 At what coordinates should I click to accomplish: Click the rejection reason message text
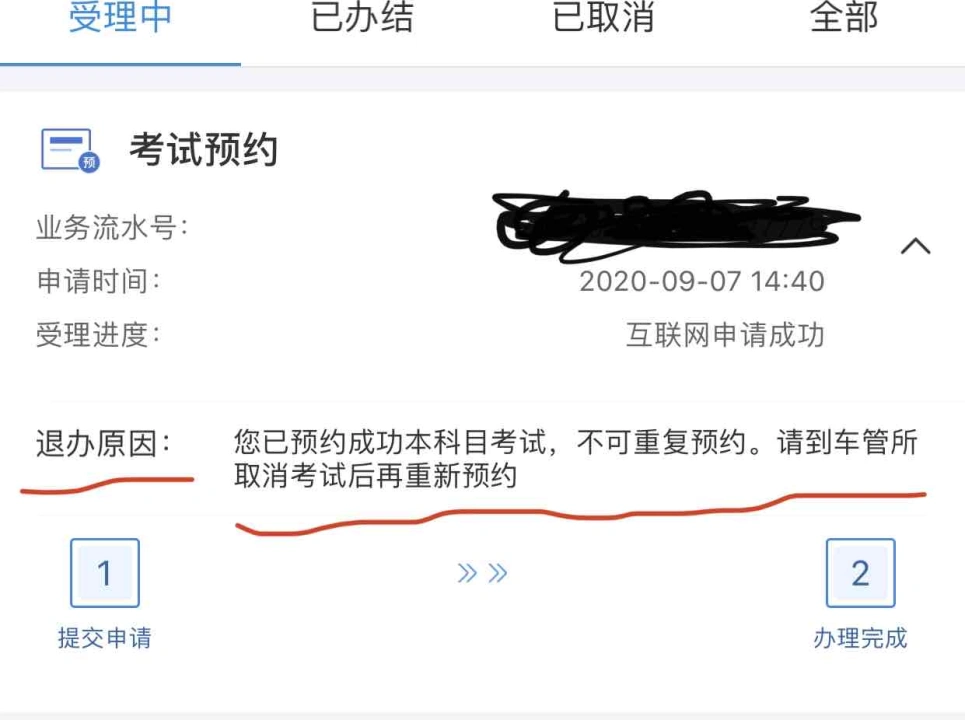click(x=575, y=458)
